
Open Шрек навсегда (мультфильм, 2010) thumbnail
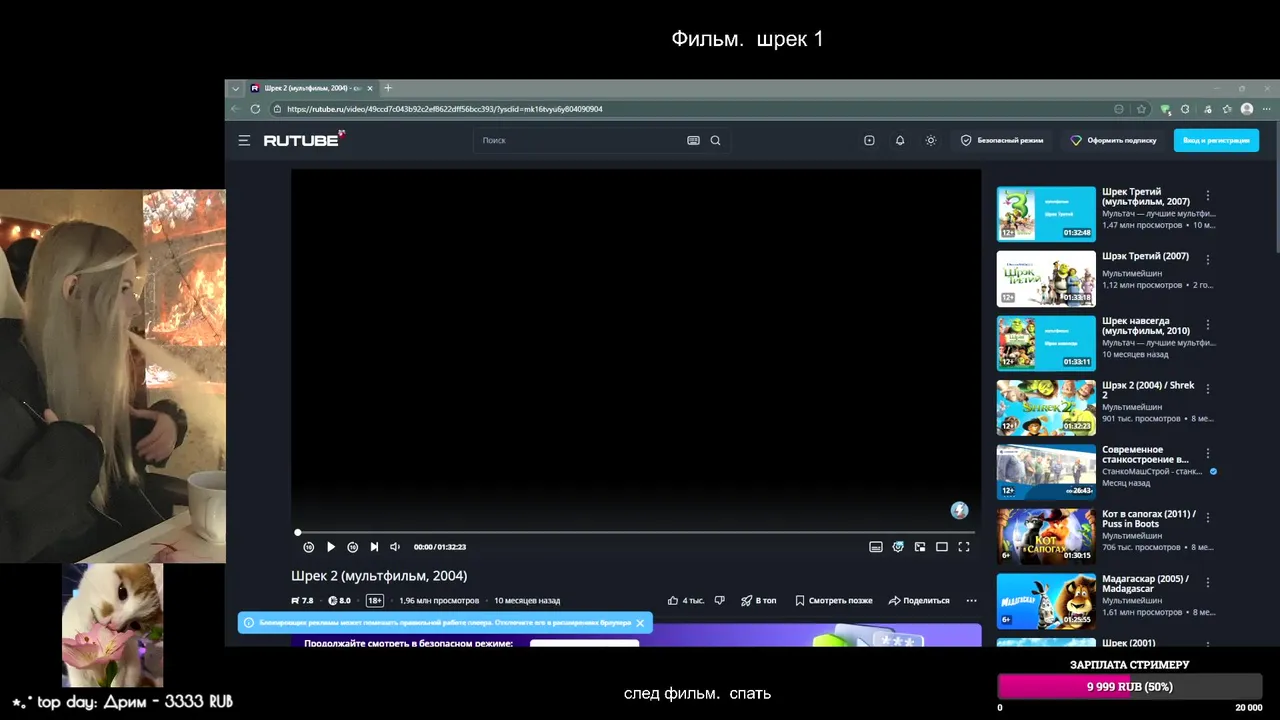coord(1046,343)
